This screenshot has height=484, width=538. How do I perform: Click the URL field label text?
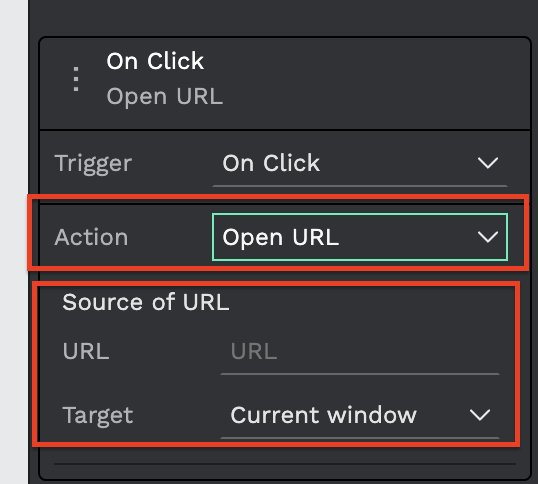(x=86, y=352)
